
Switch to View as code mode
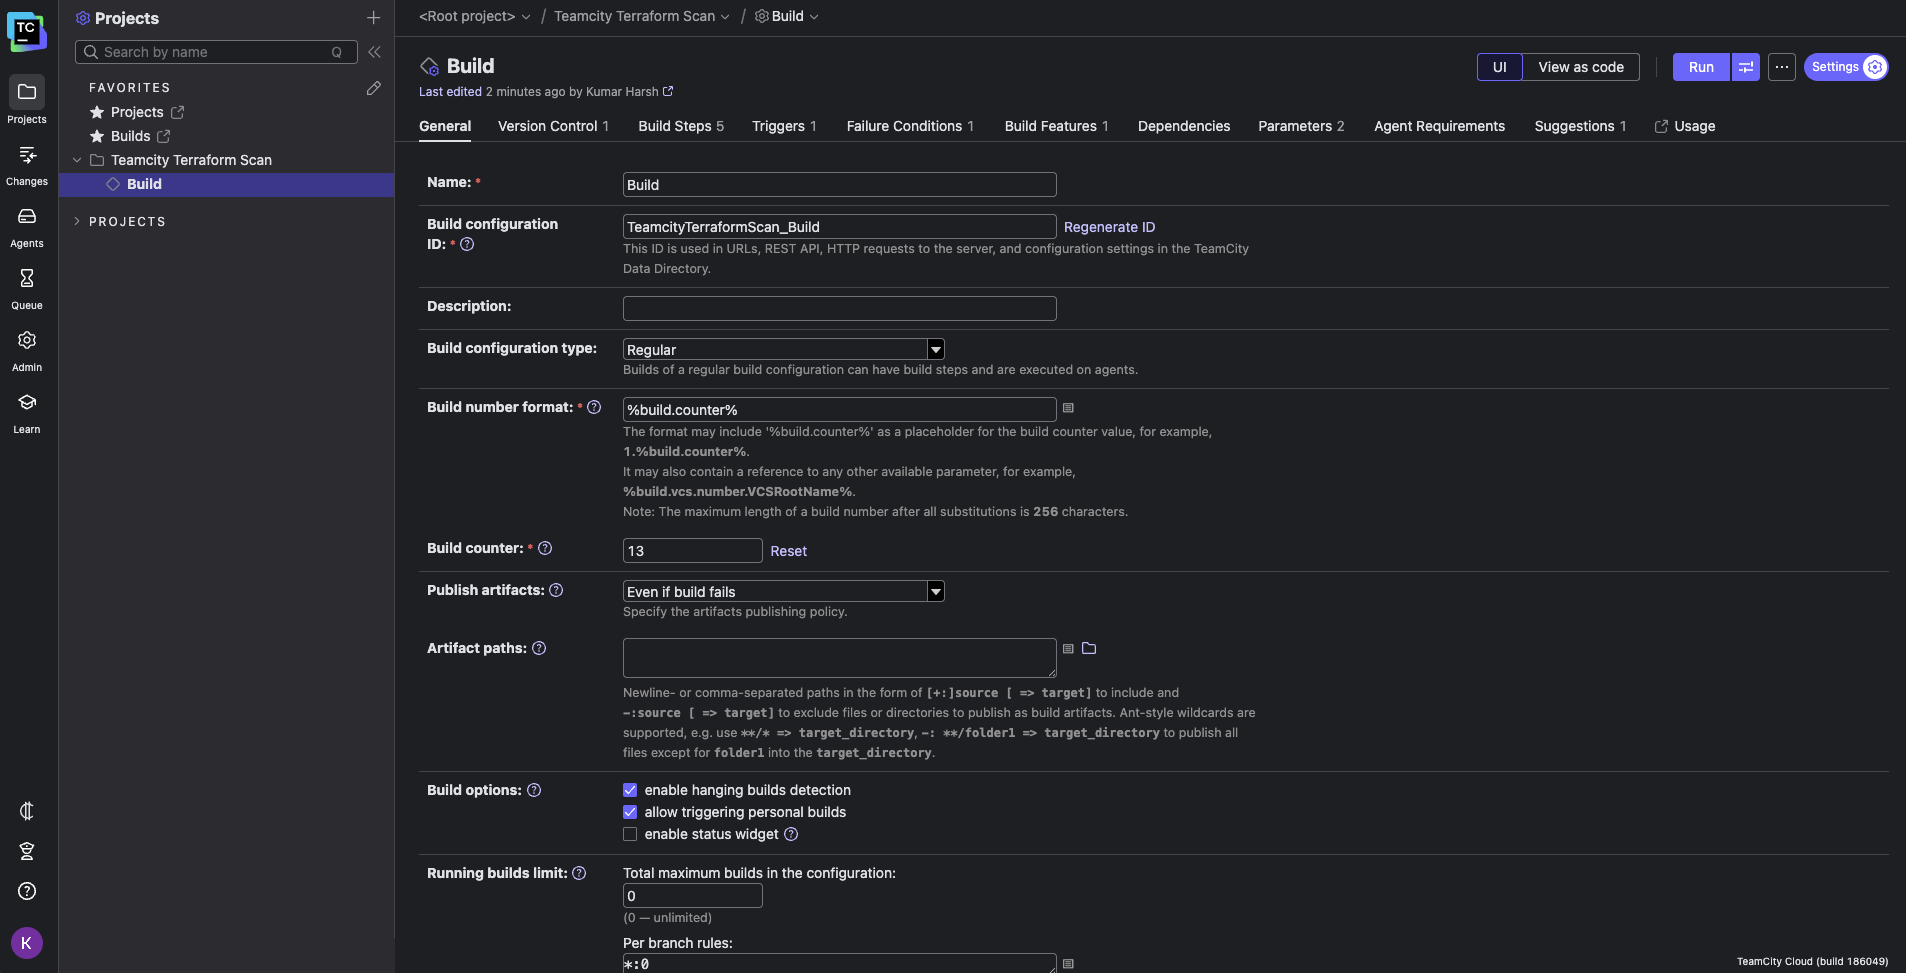coord(1581,67)
